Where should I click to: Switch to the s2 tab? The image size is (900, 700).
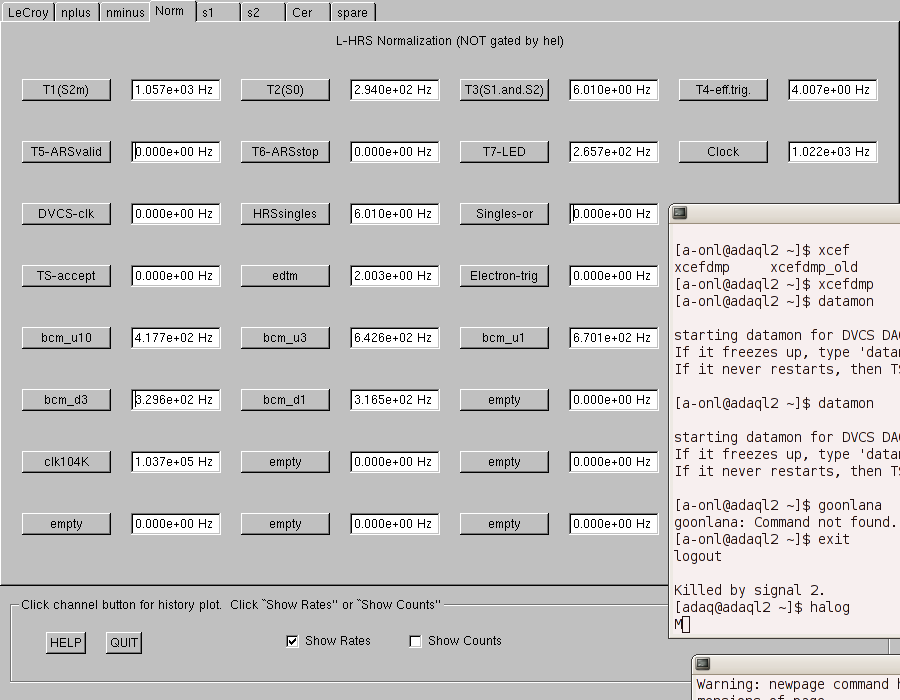coord(263,12)
